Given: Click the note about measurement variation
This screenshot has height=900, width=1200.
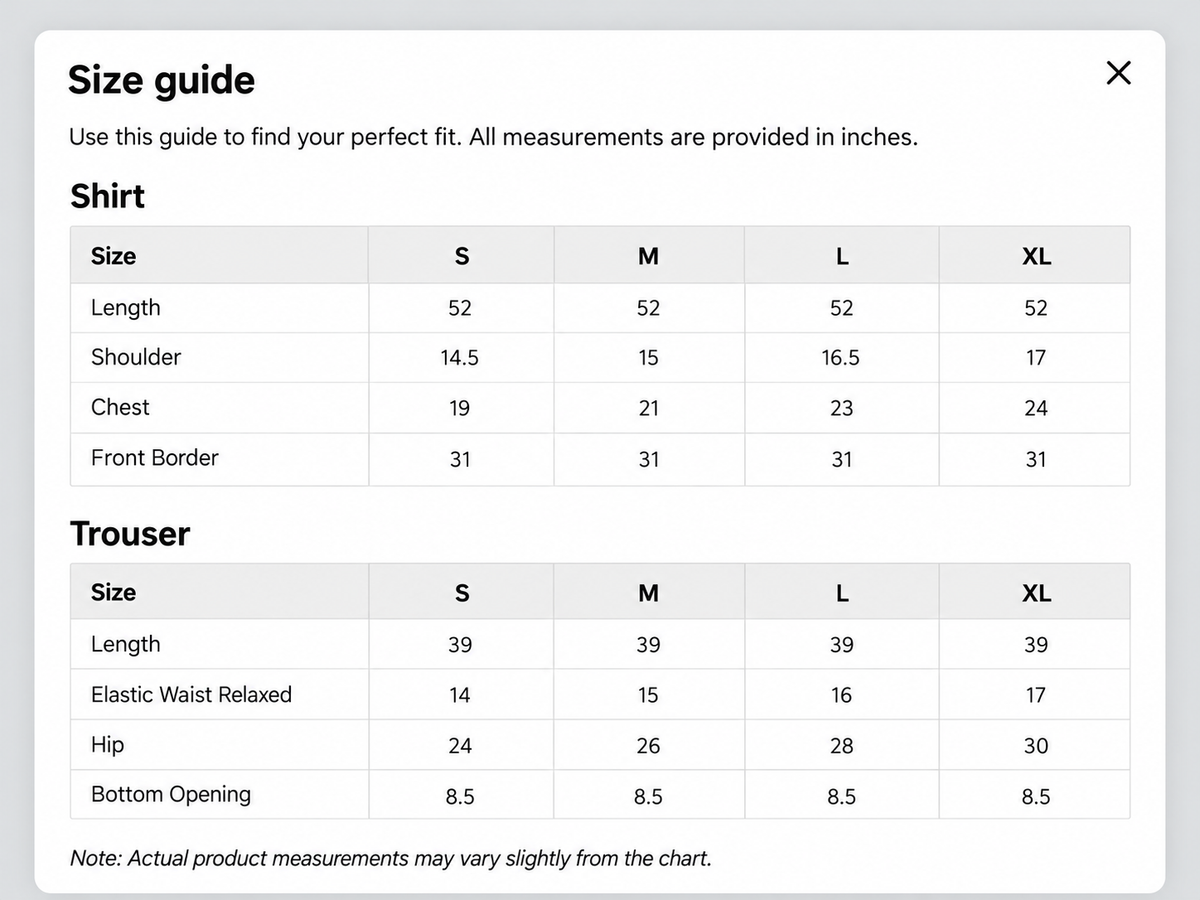Looking at the screenshot, I should pyautogui.click(x=390, y=858).
